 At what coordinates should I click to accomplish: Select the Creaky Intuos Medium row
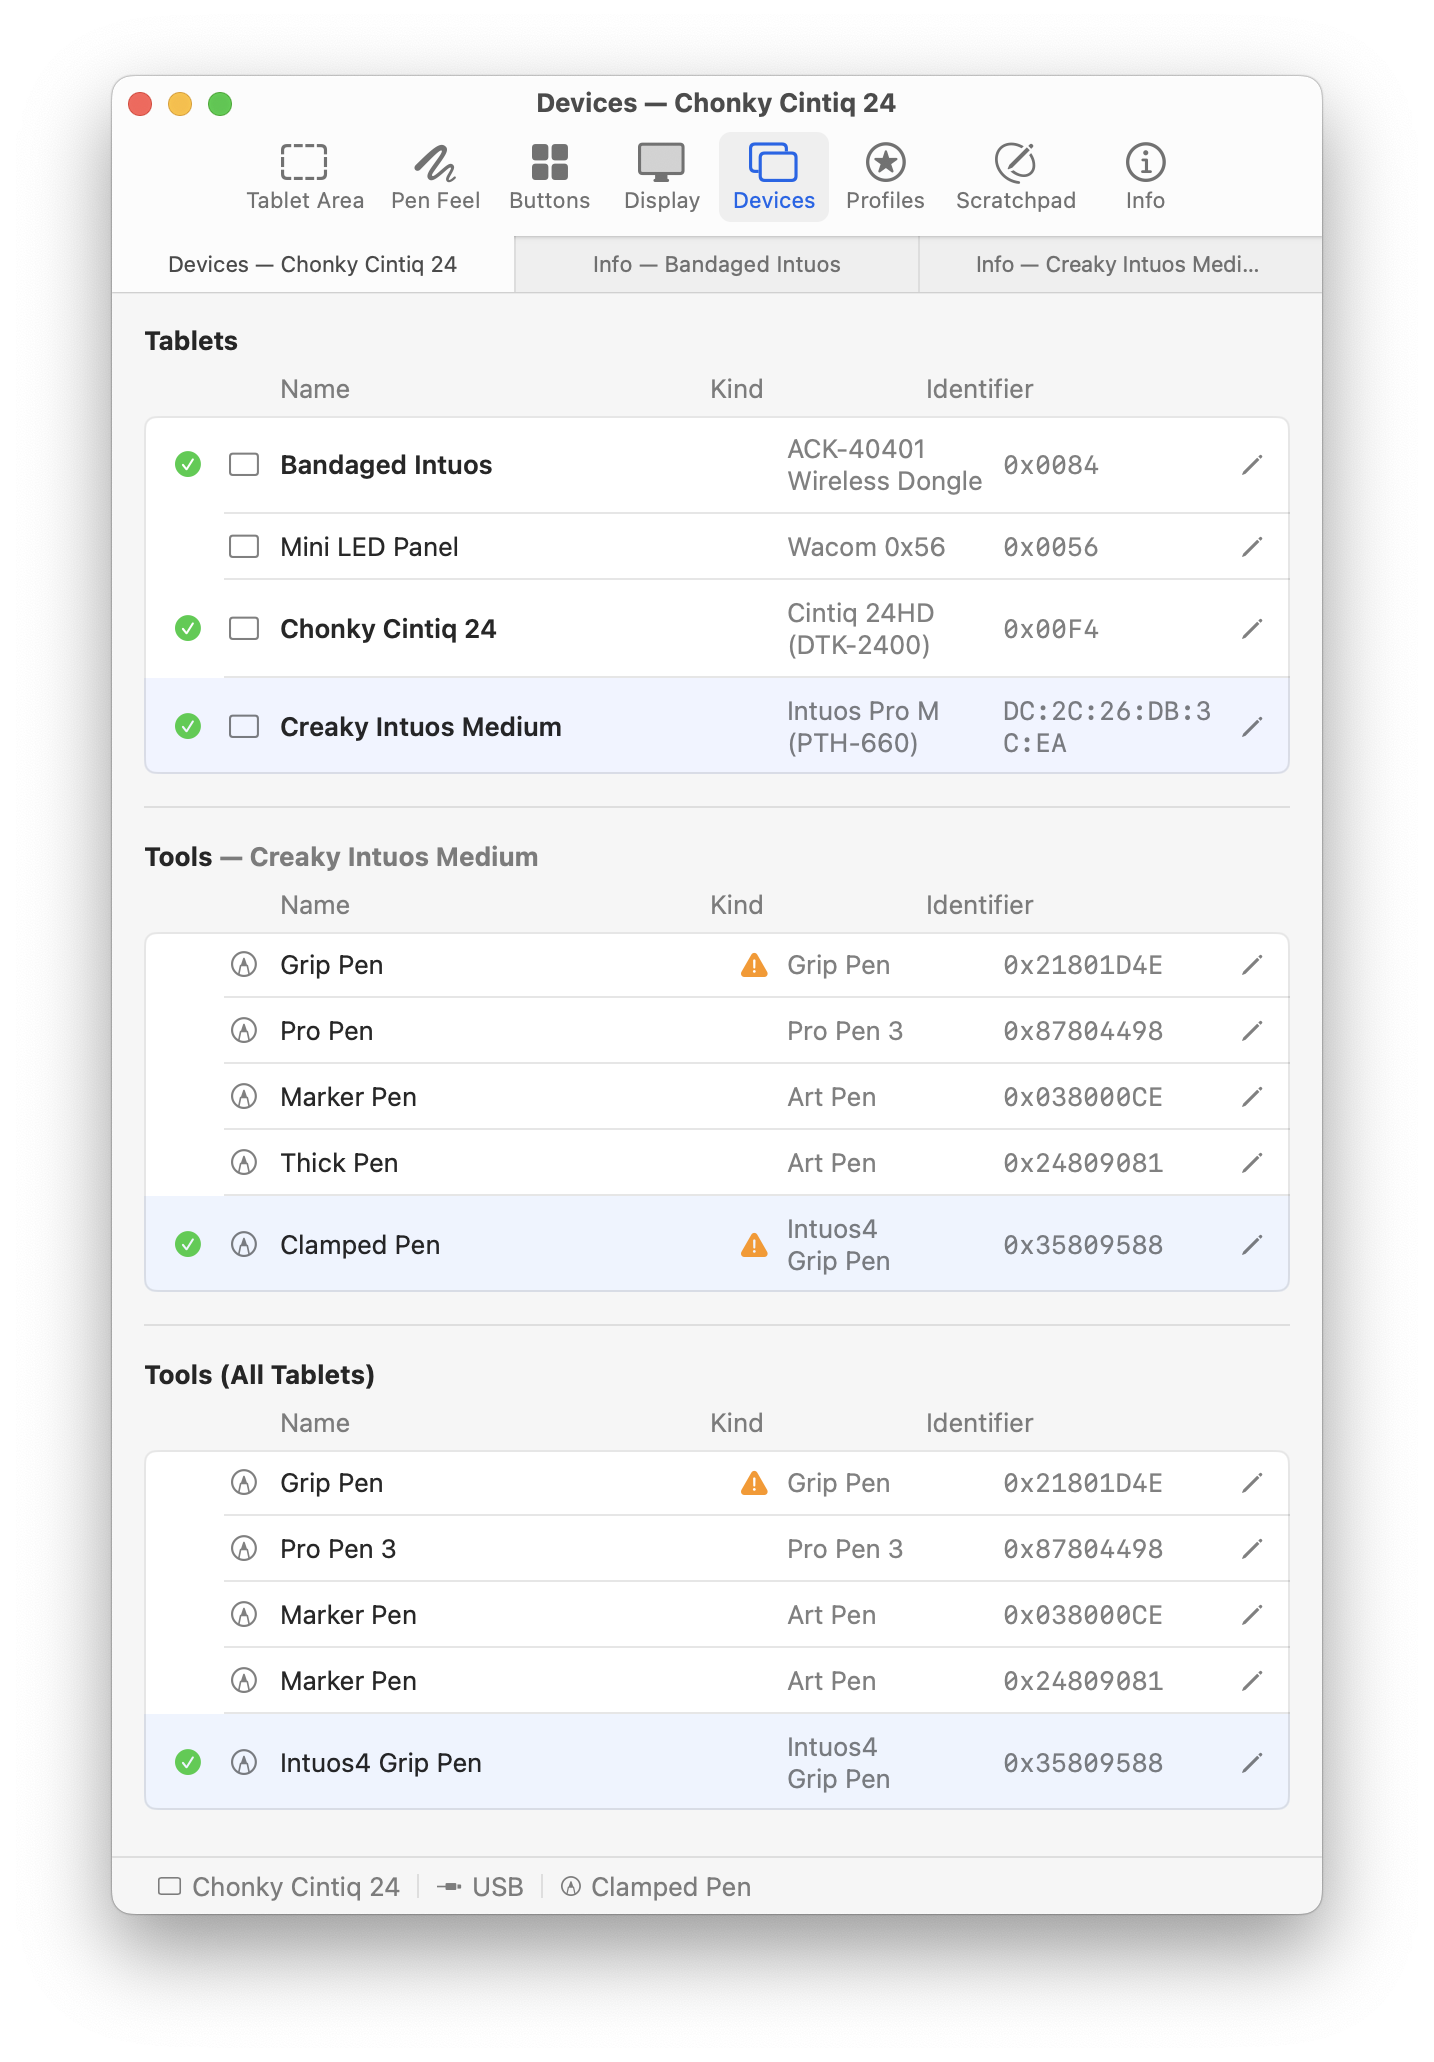[x=717, y=726]
